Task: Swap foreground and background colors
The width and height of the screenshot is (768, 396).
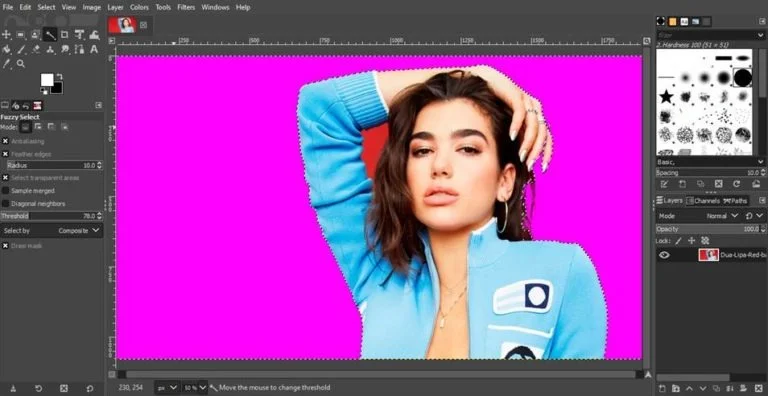Action: (59, 76)
